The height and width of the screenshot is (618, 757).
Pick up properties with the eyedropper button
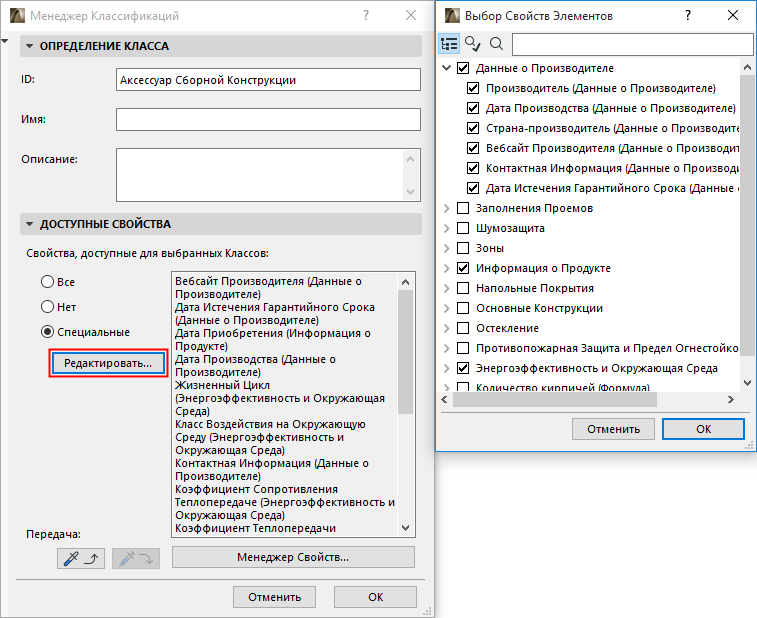click(81, 559)
